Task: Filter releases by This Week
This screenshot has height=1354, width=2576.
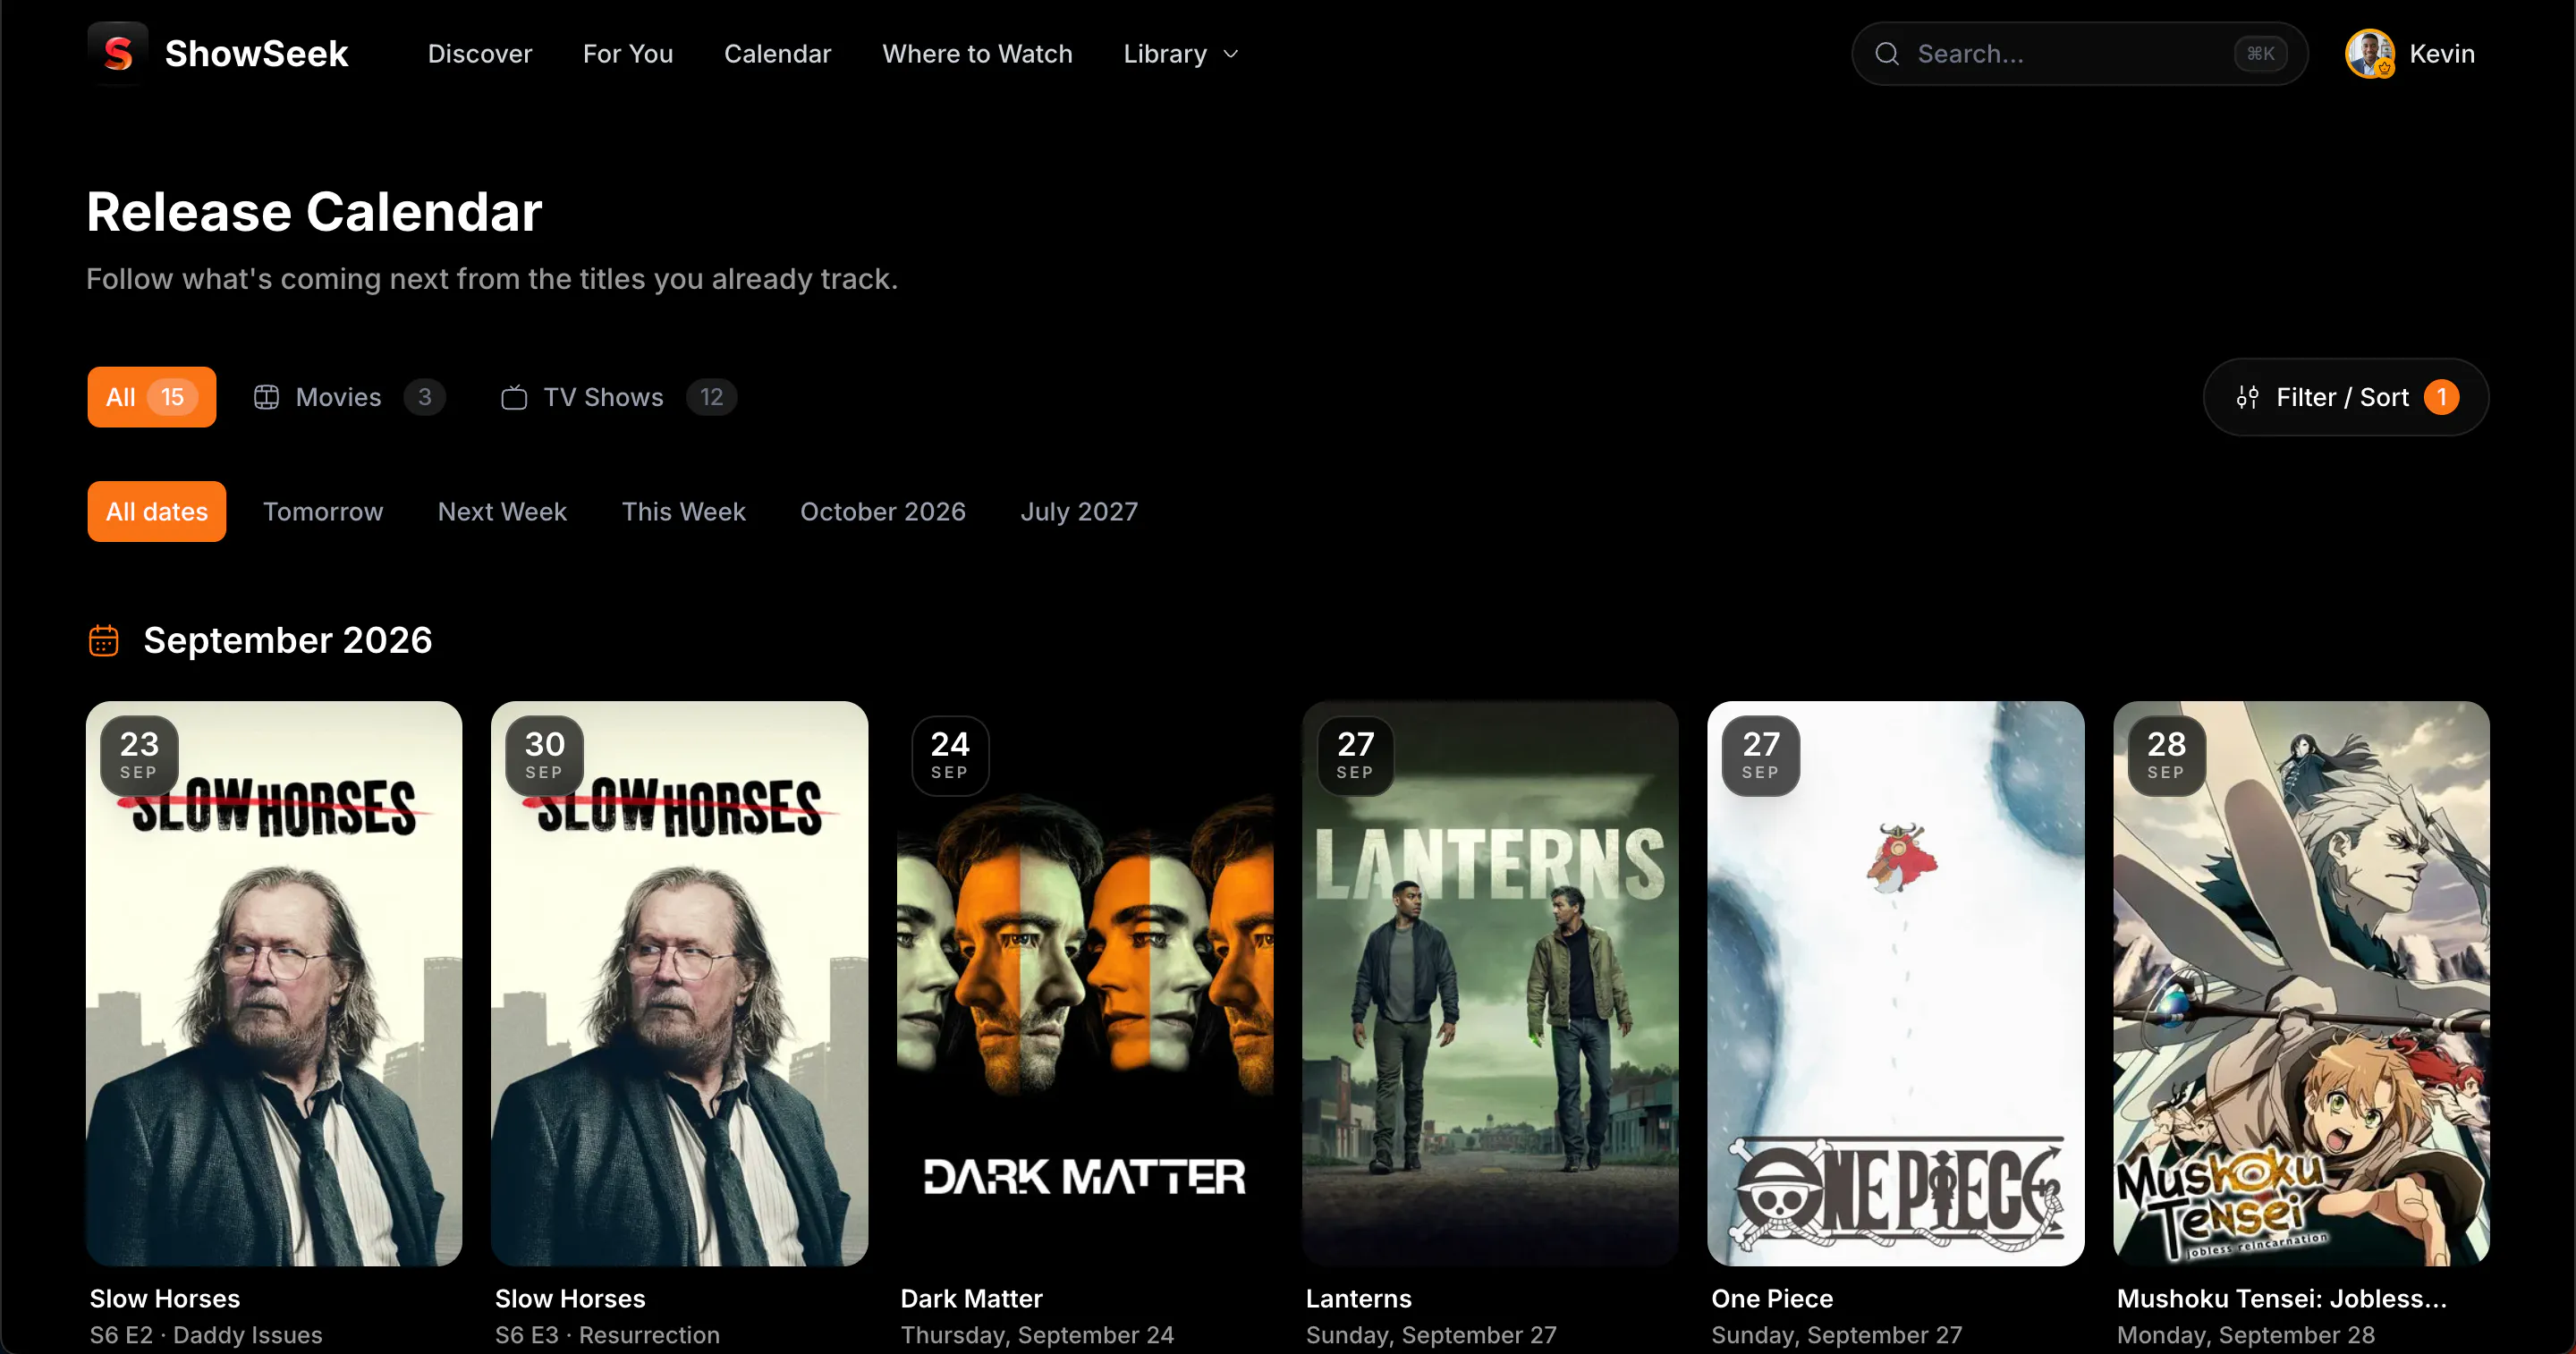Action: (x=684, y=511)
